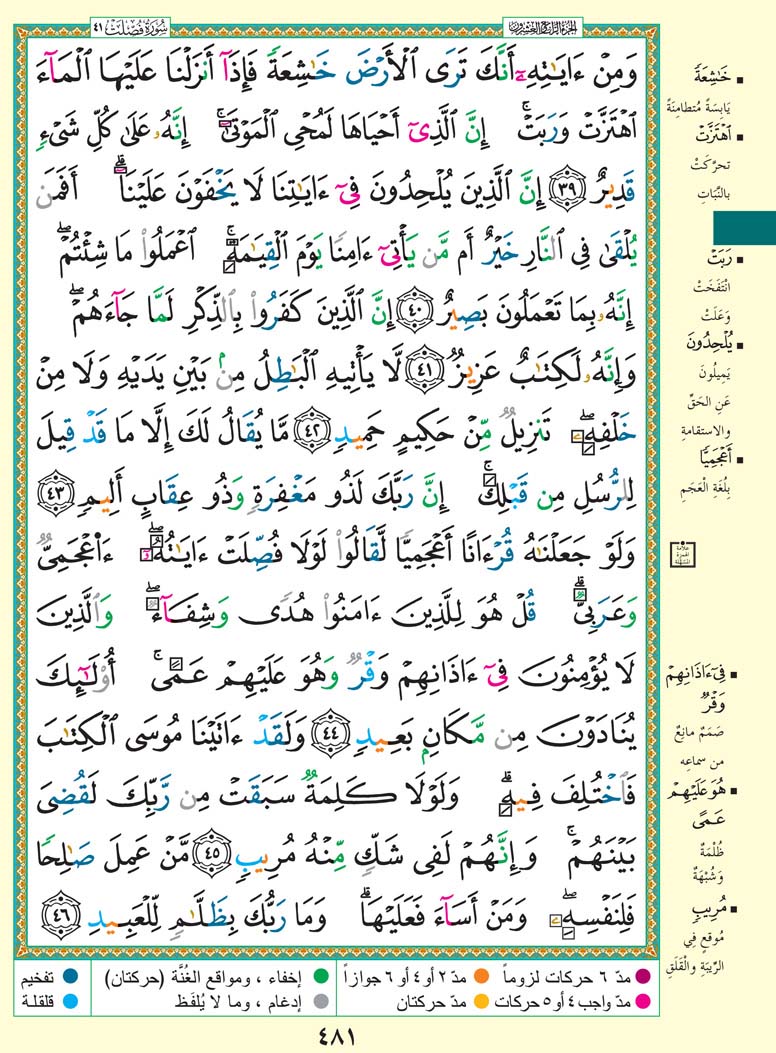This screenshot has width=776, height=1053.
Task: Click legend text مدّ واجب ٤ أو ٥ حركات
Action: pyautogui.click(x=563, y=1002)
